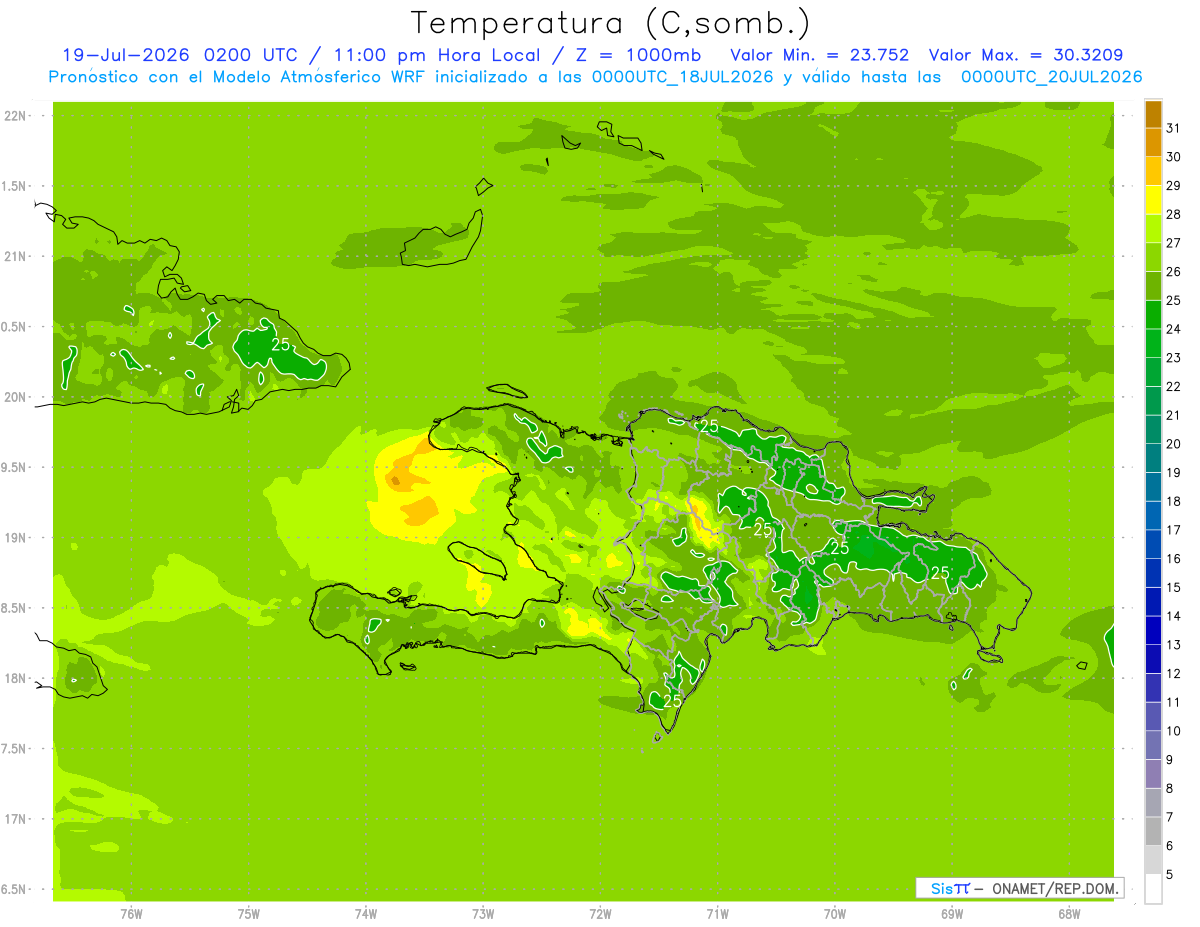
Task: Click the colorbar label "30"
Action: (1173, 156)
